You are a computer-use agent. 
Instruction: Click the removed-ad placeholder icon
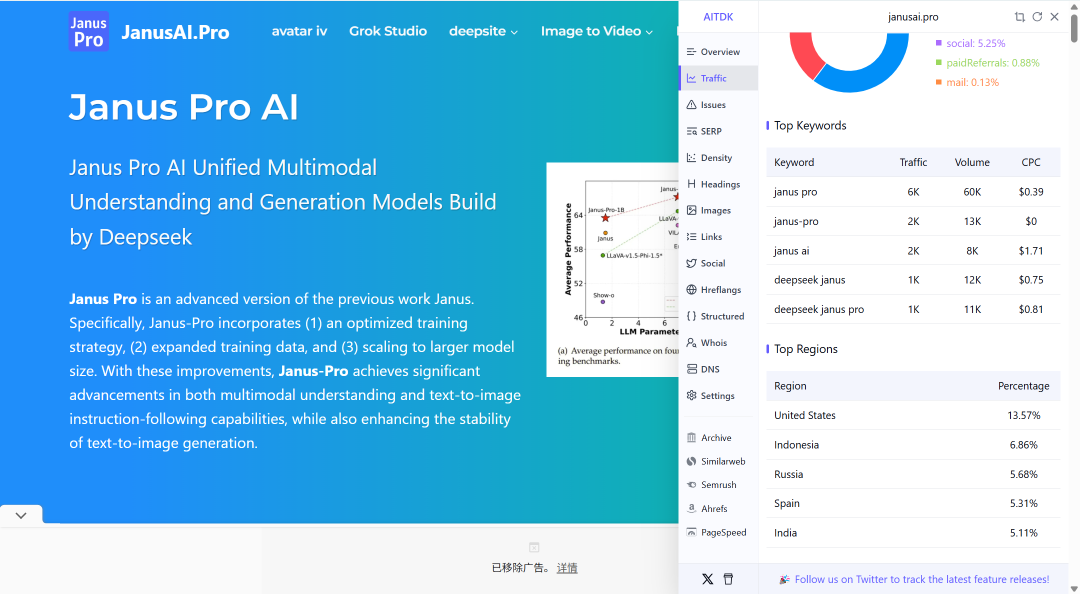[x=534, y=547]
